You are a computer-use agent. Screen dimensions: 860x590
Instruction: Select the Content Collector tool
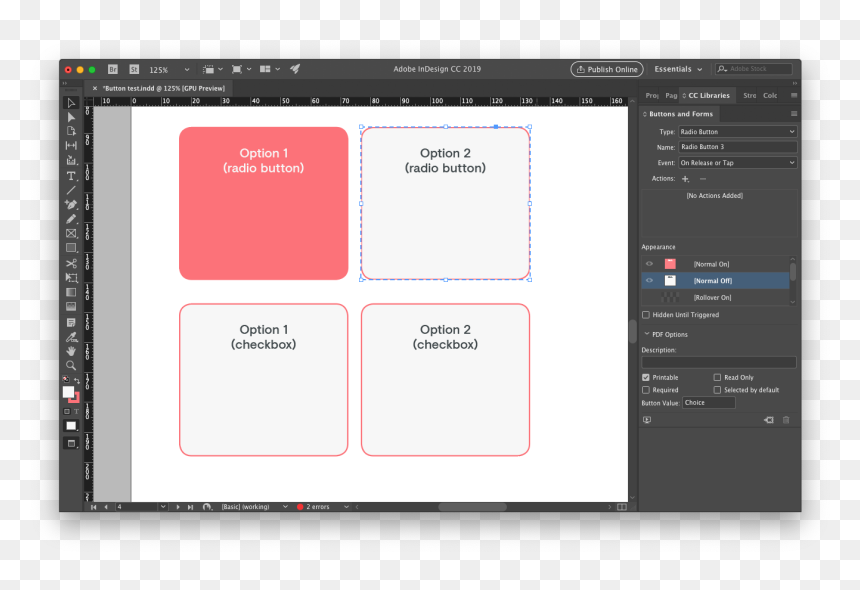click(x=71, y=161)
